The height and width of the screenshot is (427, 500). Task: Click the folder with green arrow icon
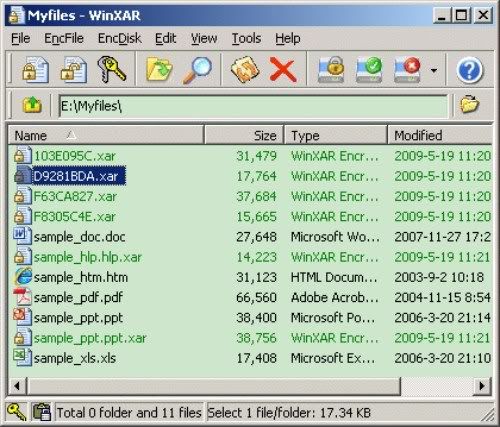coord(159,69)
